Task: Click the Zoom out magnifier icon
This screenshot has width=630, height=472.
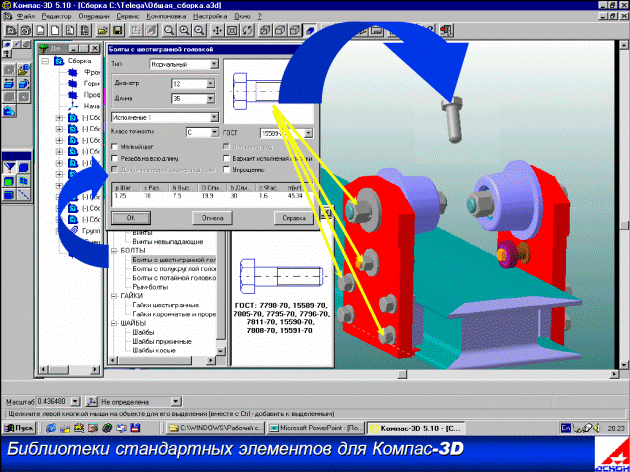Action: pyautogui.click(x=199, y=30)
